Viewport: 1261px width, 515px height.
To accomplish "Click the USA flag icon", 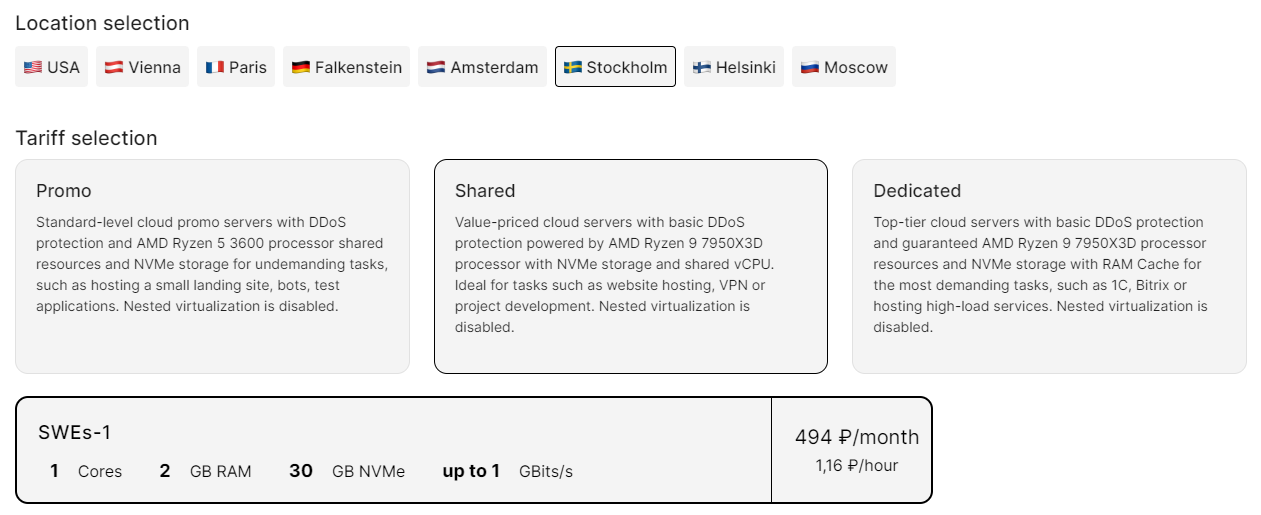I will click(x=33, y=68).
